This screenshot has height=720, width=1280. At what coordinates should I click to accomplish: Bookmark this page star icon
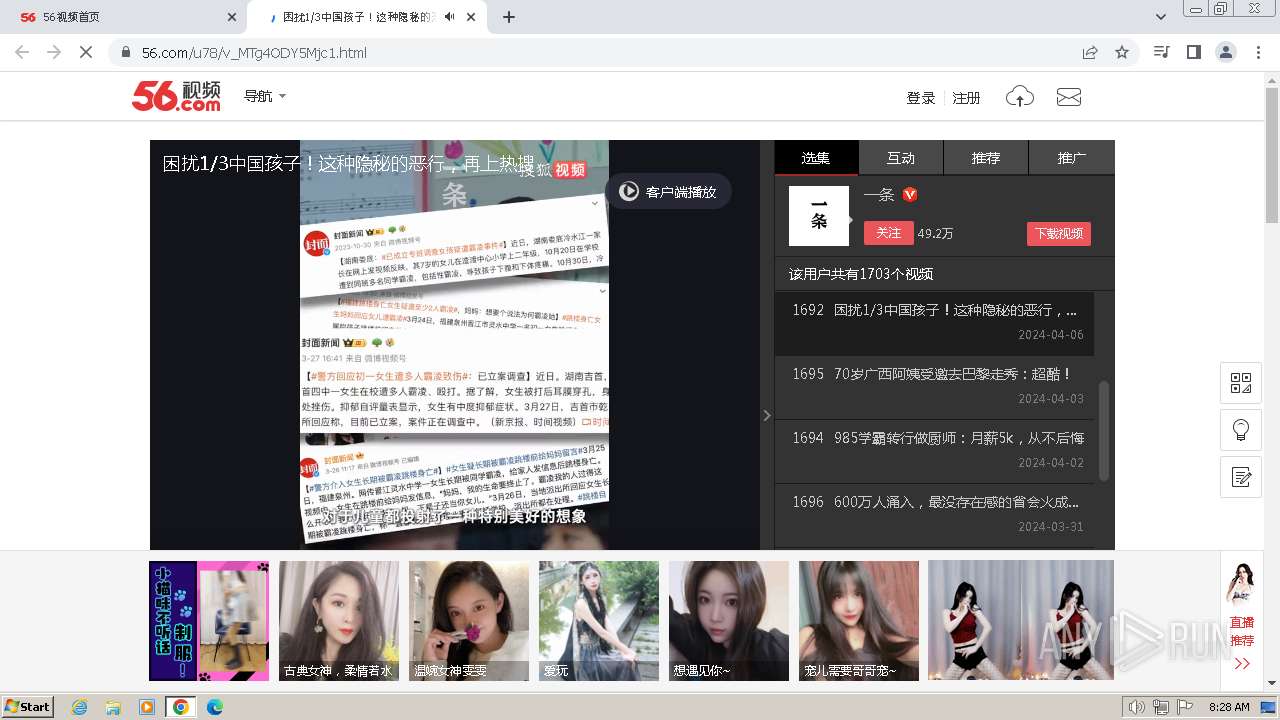[x=1122, y=52]
